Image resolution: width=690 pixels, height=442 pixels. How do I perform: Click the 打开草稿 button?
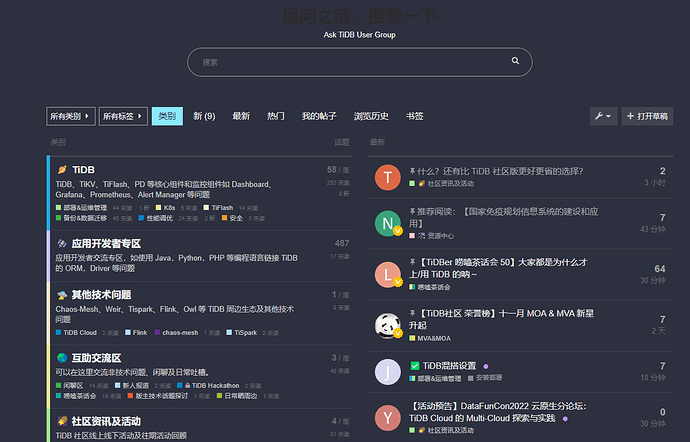click(x=647, y=116)
